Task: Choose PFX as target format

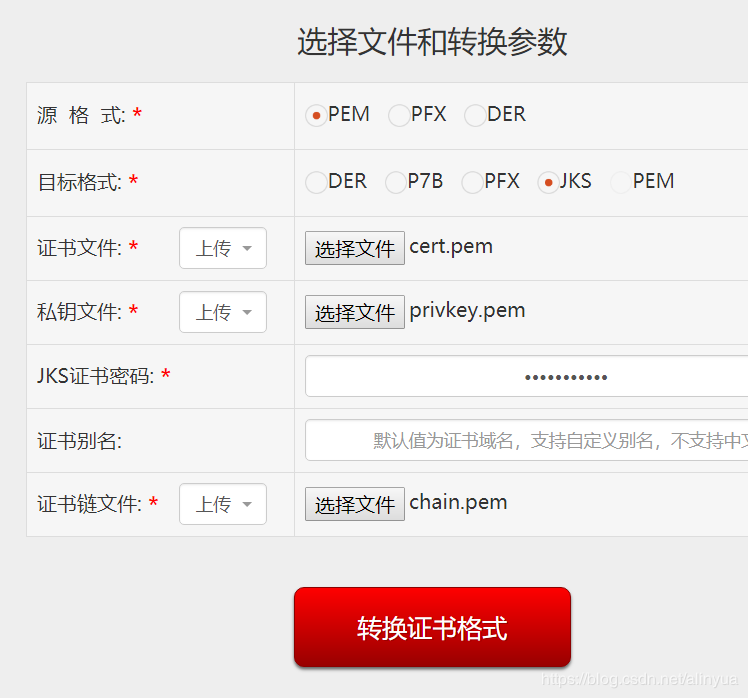Action: 472,182
